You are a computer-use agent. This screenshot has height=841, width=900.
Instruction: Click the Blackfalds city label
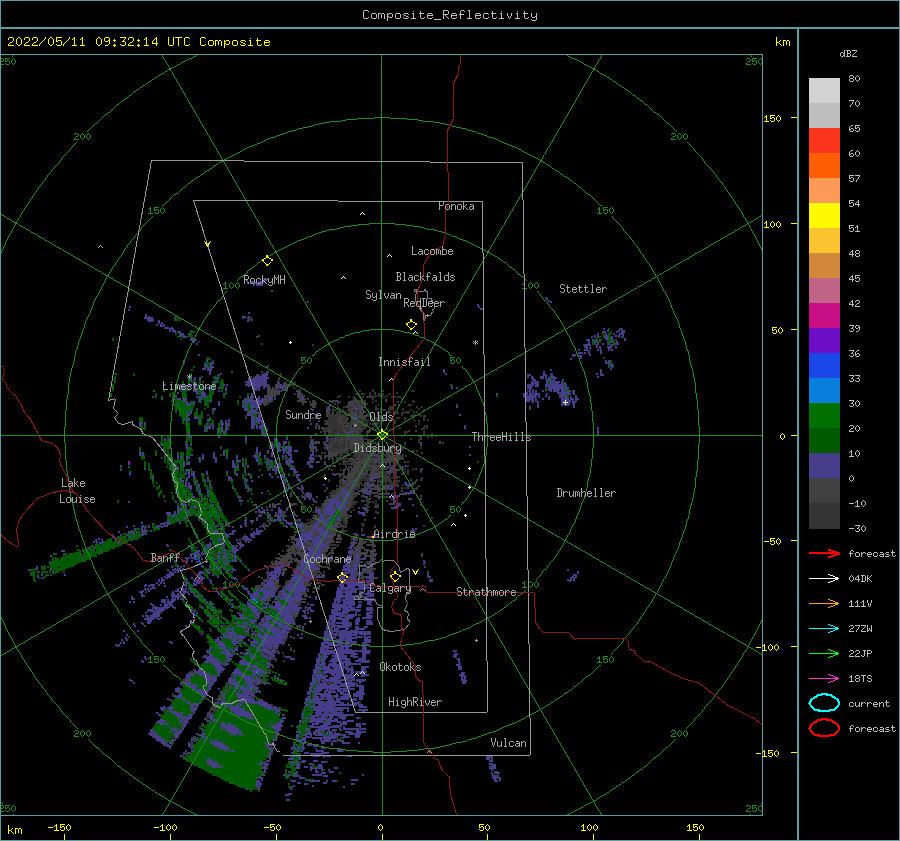pos(425,277)
